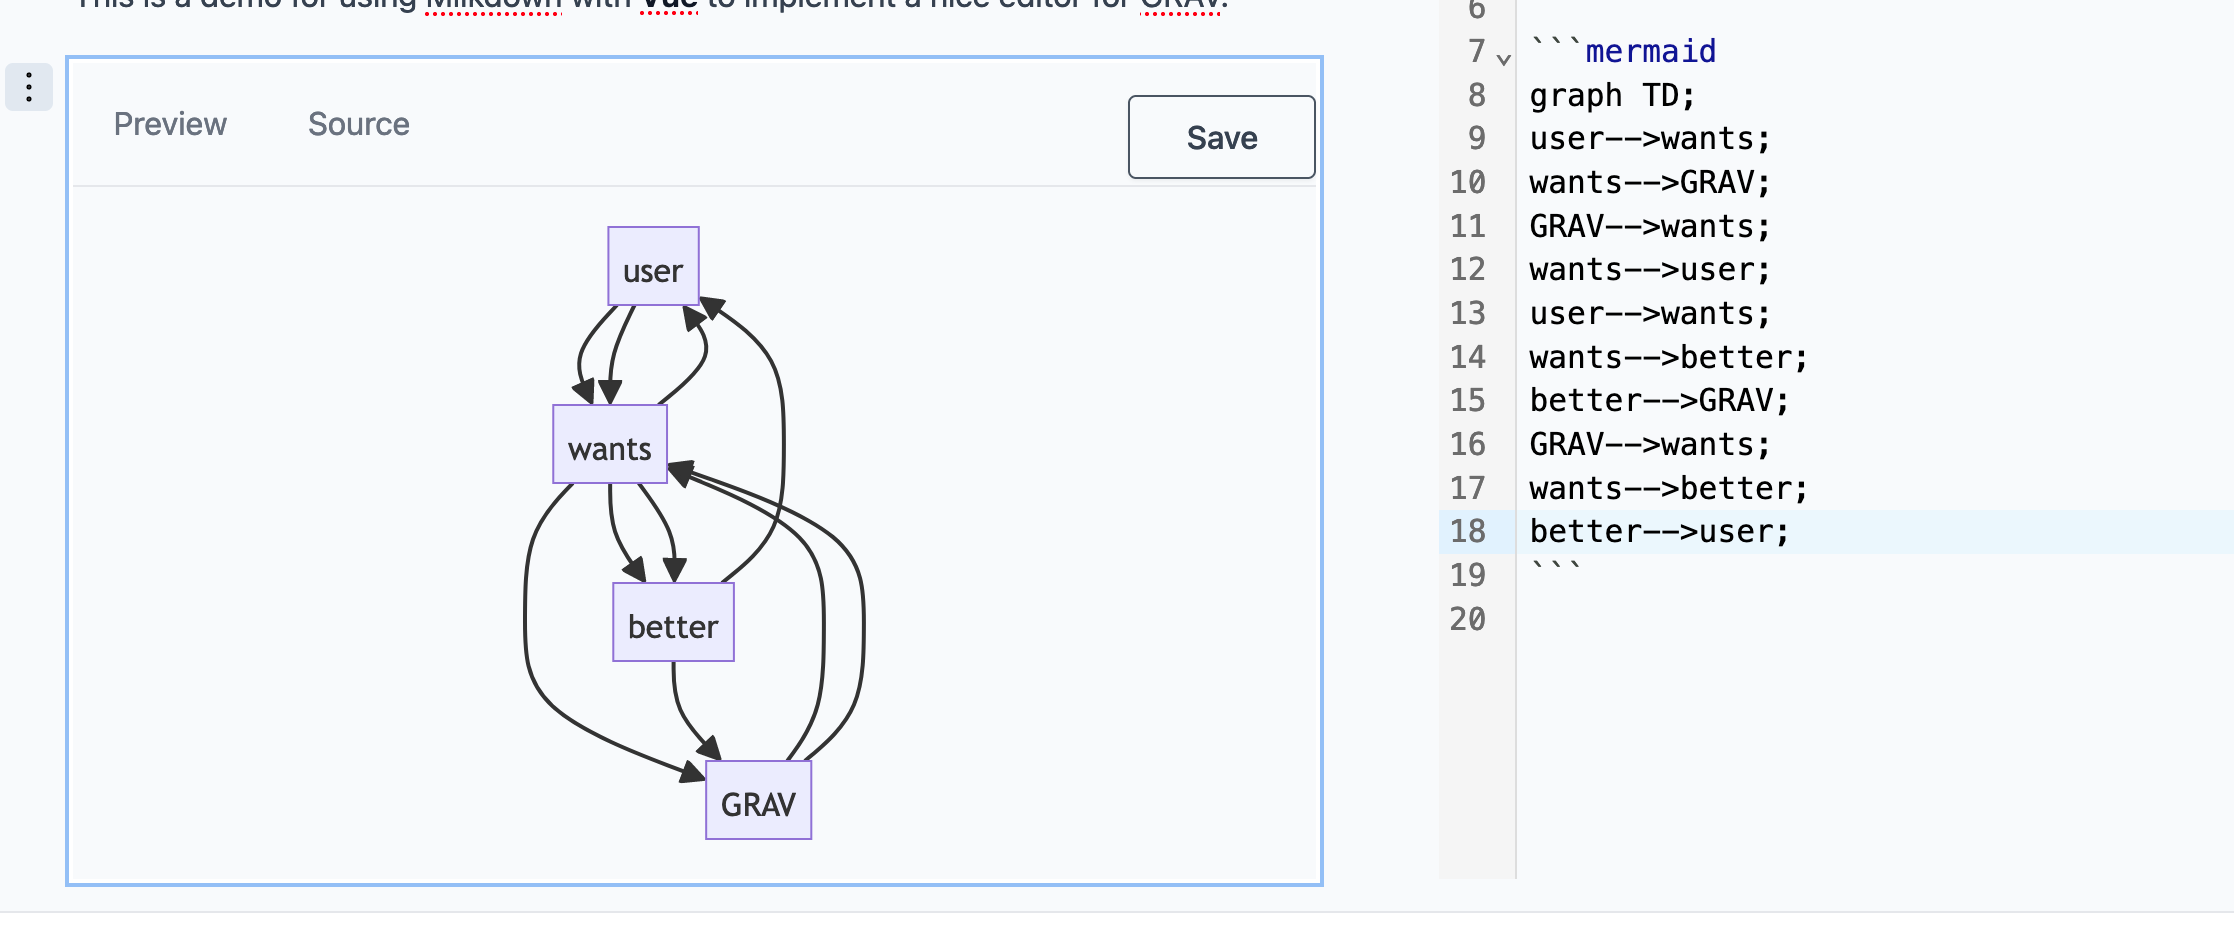The width and height of the screenshot is (2234, 942).
Task: Place cursor in line 12 'wants-->user;'
Action: pyautogui.click(x=1650, y=270)
